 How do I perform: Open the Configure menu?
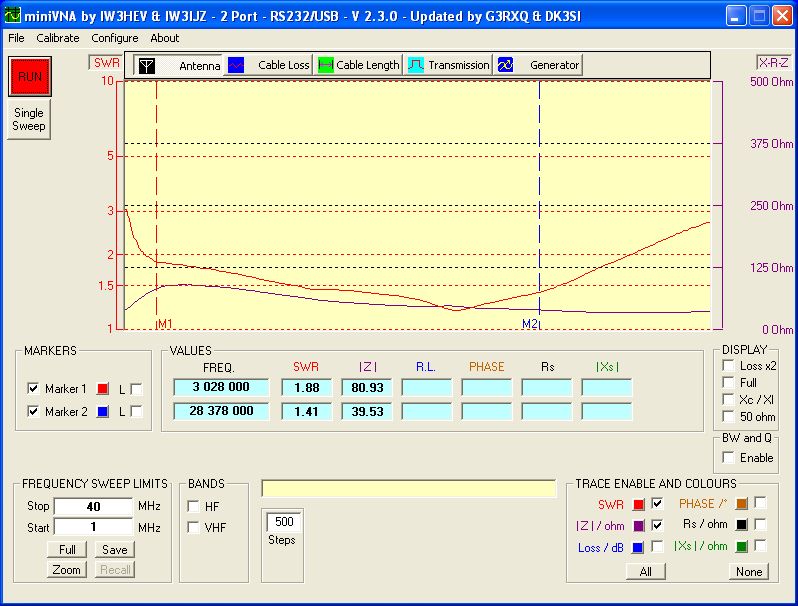(115, 38)
